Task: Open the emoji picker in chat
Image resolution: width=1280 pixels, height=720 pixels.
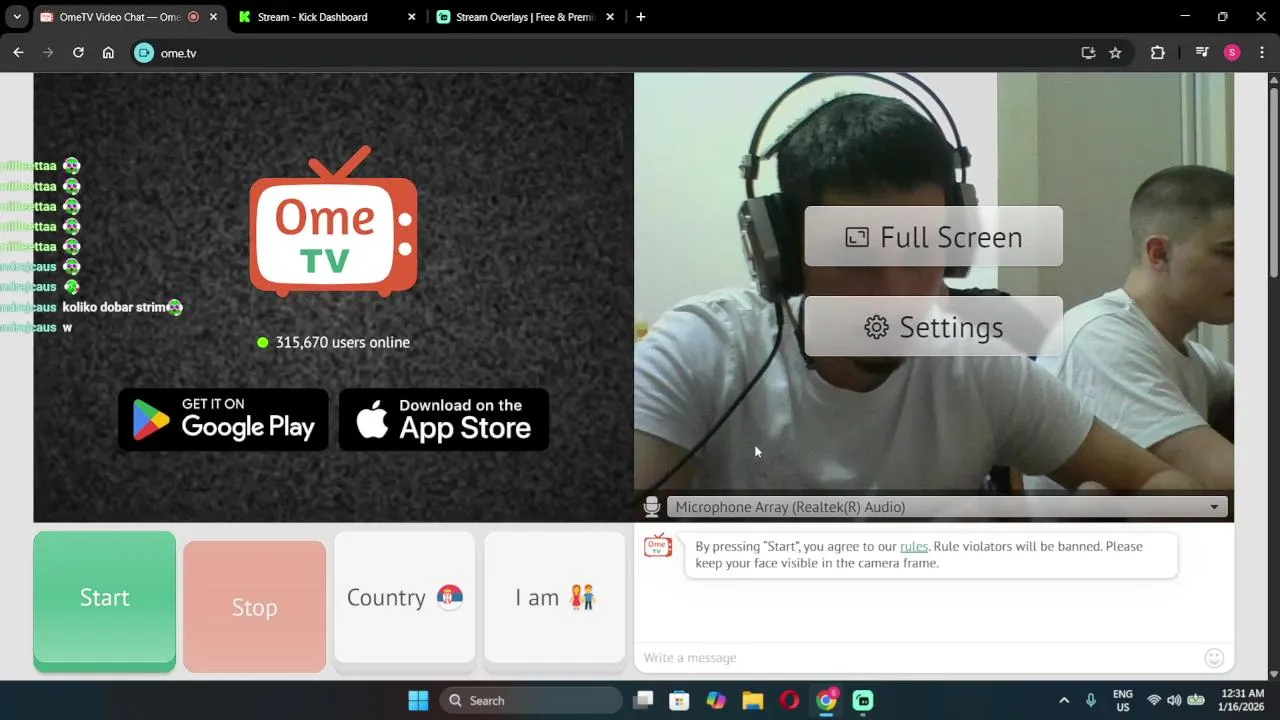Action: pyautogui.click(x=1214, y=657)
